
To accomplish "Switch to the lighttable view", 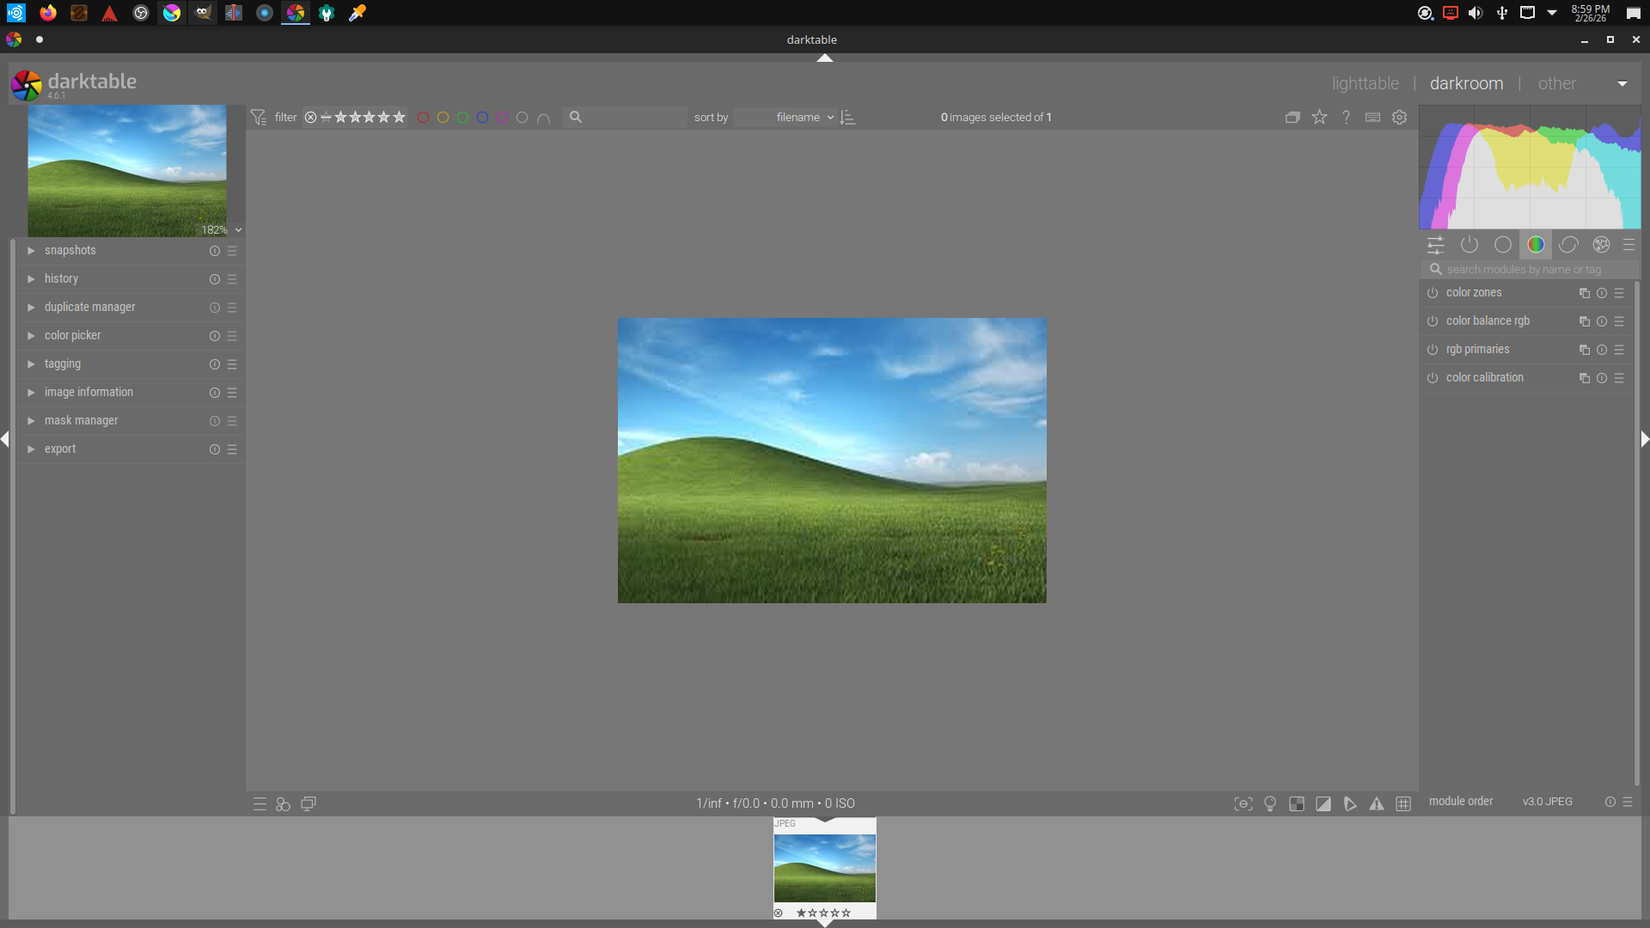I will 1365,83.
